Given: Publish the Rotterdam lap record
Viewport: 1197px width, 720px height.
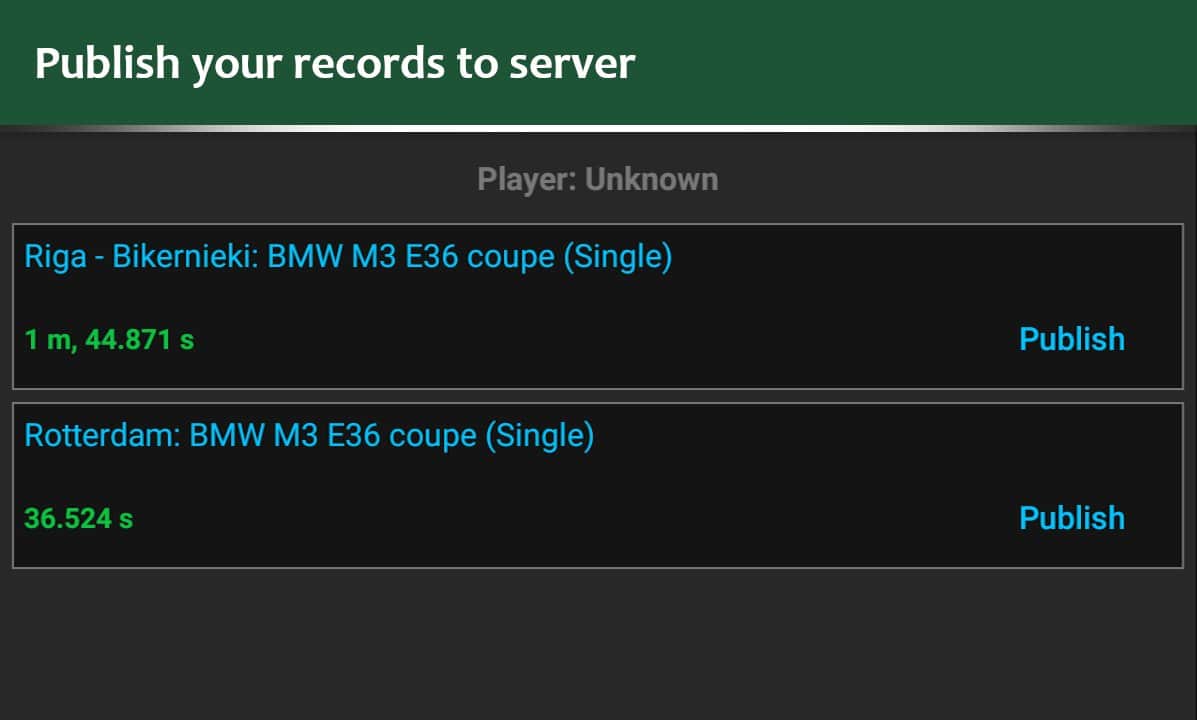Looking at the screenshot, I should tap(1071, 518).
